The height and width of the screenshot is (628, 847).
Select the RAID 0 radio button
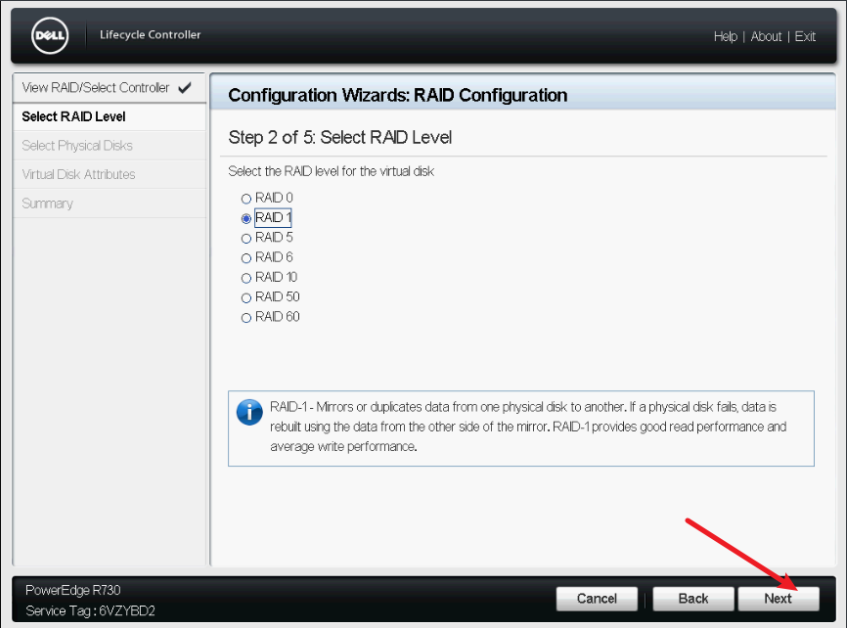pyautogui.click(x=245, y=198)
